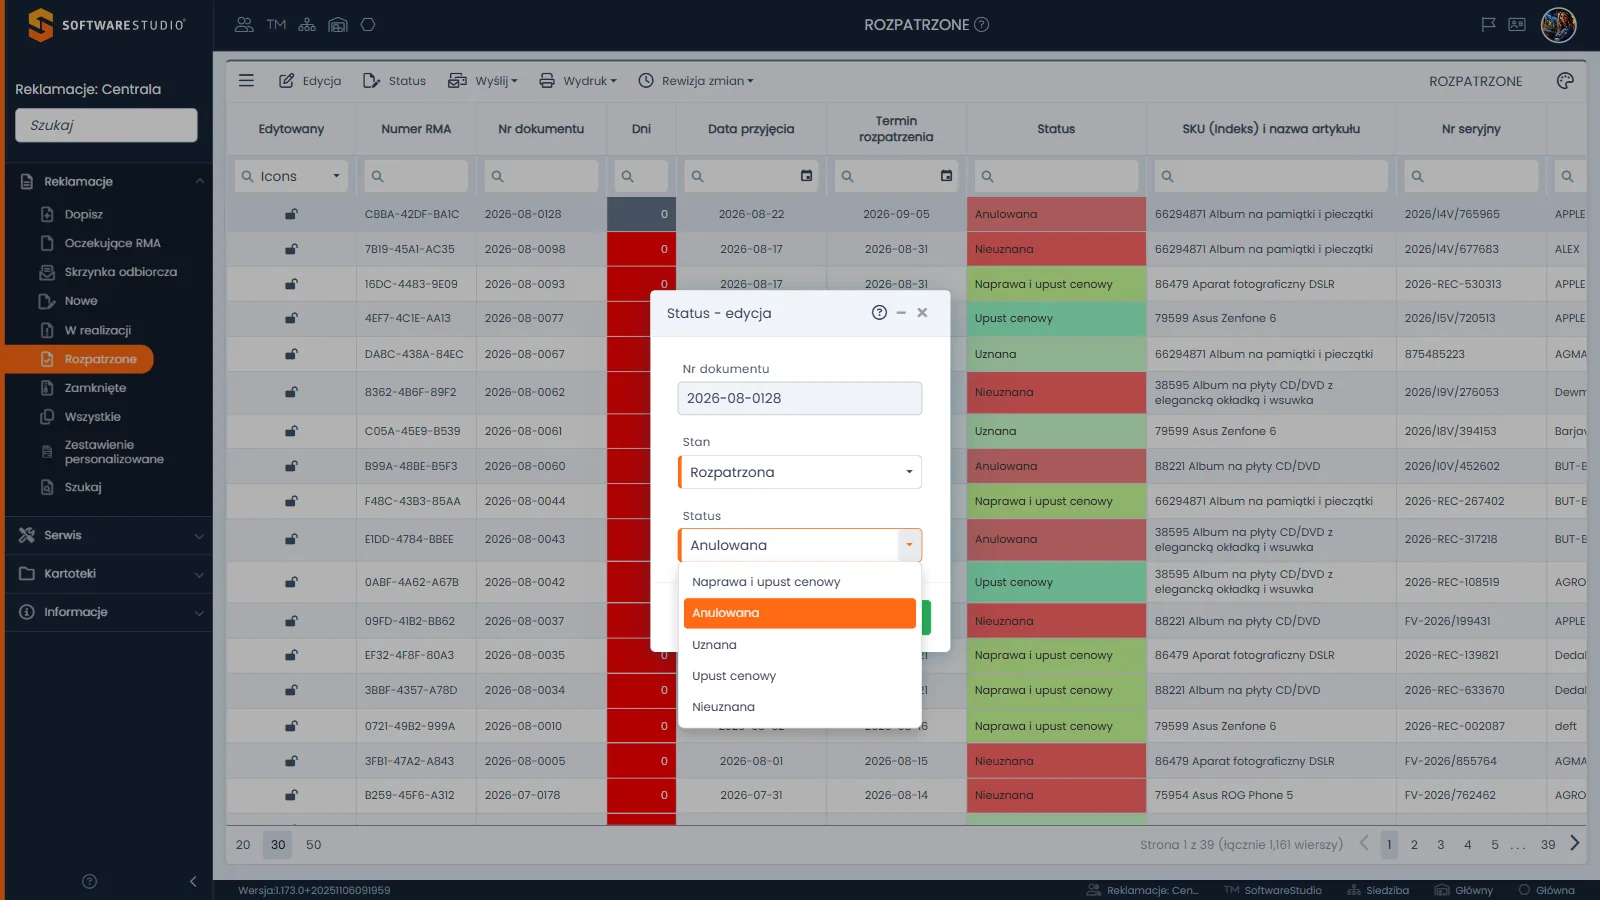Go to next page arrow in pagination
1600x900 pixels.
1575,844
